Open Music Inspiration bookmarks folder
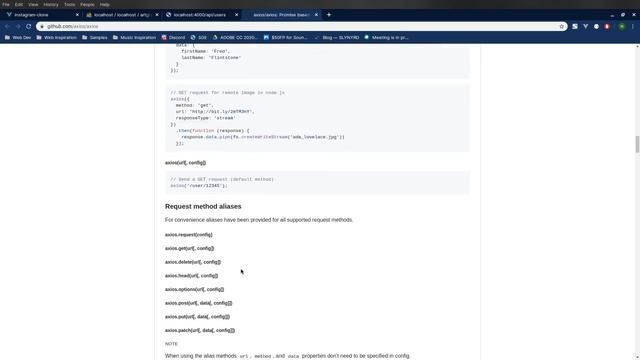 (x=135, y=37)
